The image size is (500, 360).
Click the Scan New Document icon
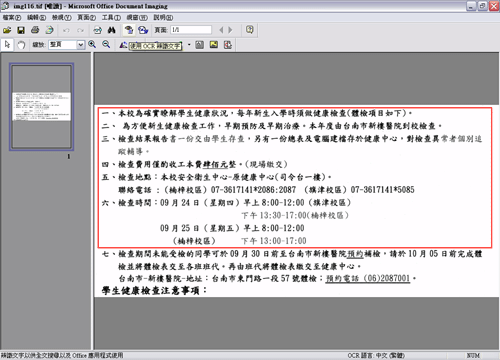(50, 30)
